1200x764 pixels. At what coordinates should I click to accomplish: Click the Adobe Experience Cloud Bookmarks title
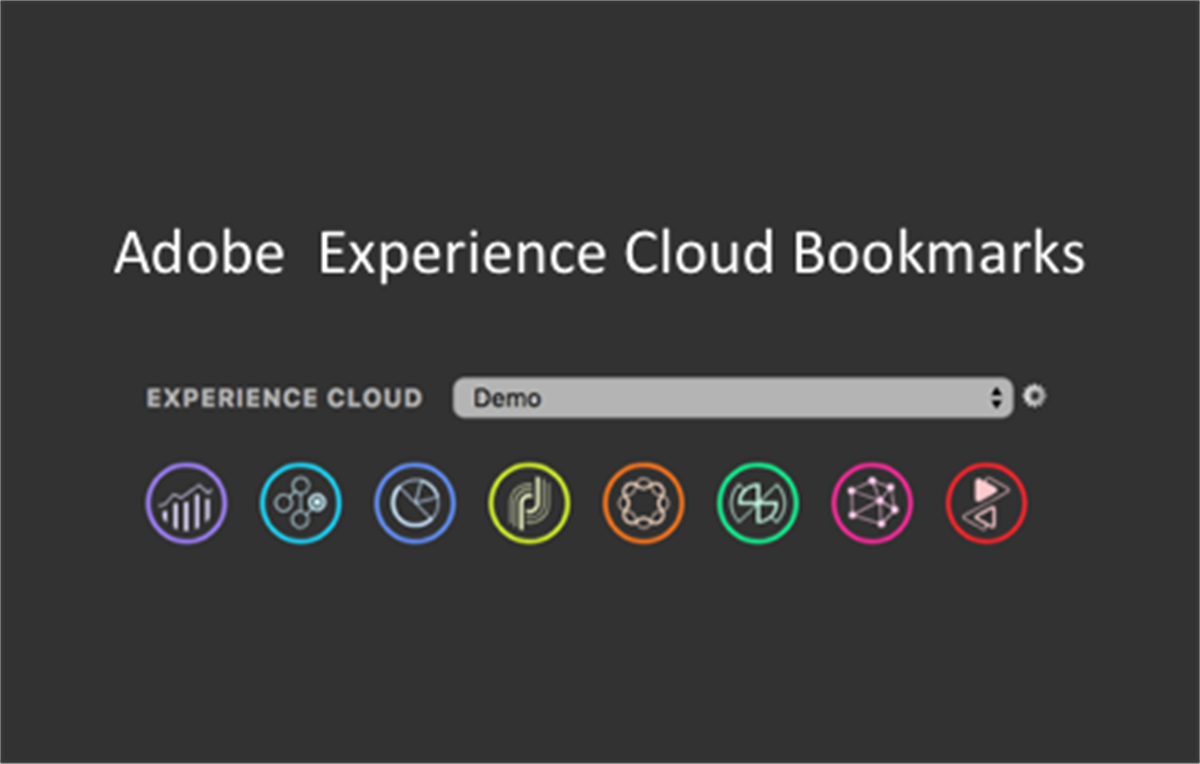point(599,255)
